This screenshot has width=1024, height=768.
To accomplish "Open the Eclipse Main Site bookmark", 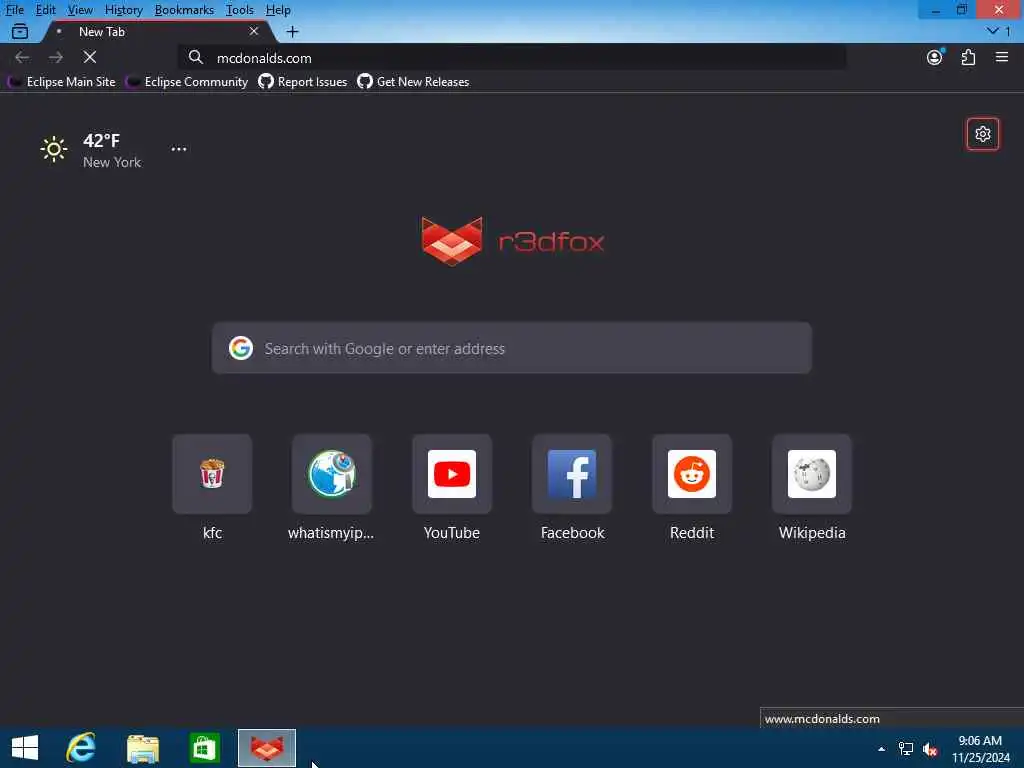I will pos(61,82).
